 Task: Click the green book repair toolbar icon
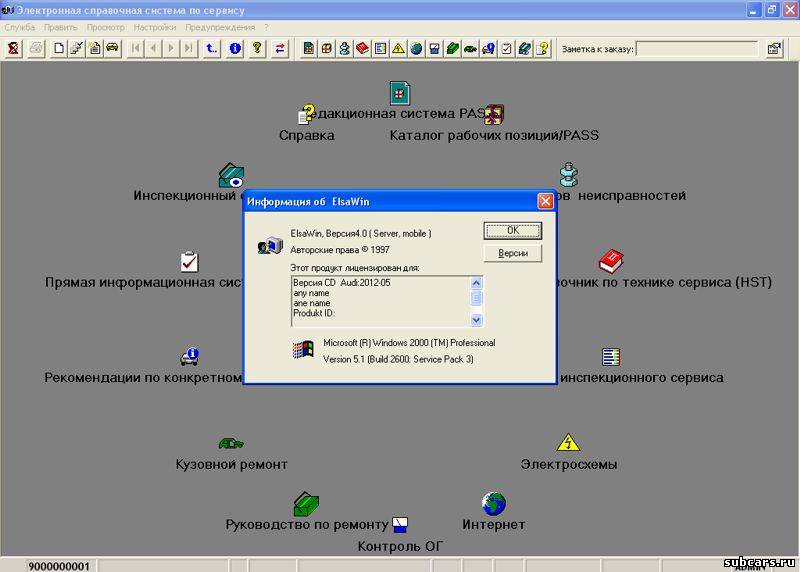453,48
